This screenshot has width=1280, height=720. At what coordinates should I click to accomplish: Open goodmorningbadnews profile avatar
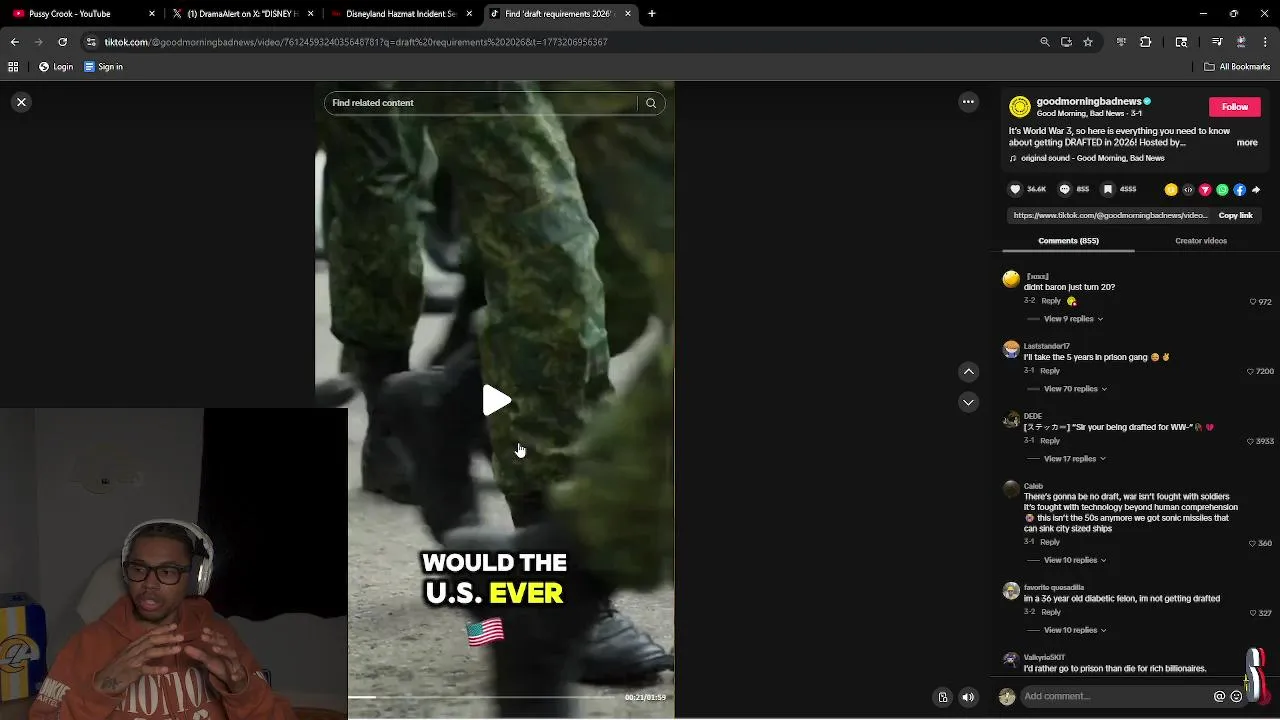tap(1020, 107)
